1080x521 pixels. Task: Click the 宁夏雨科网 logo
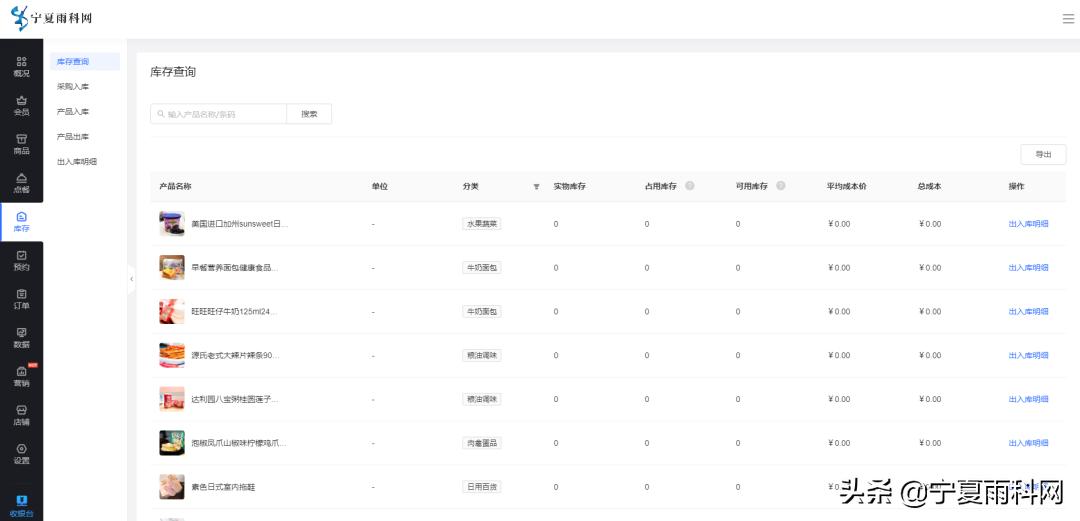[52, 18]
